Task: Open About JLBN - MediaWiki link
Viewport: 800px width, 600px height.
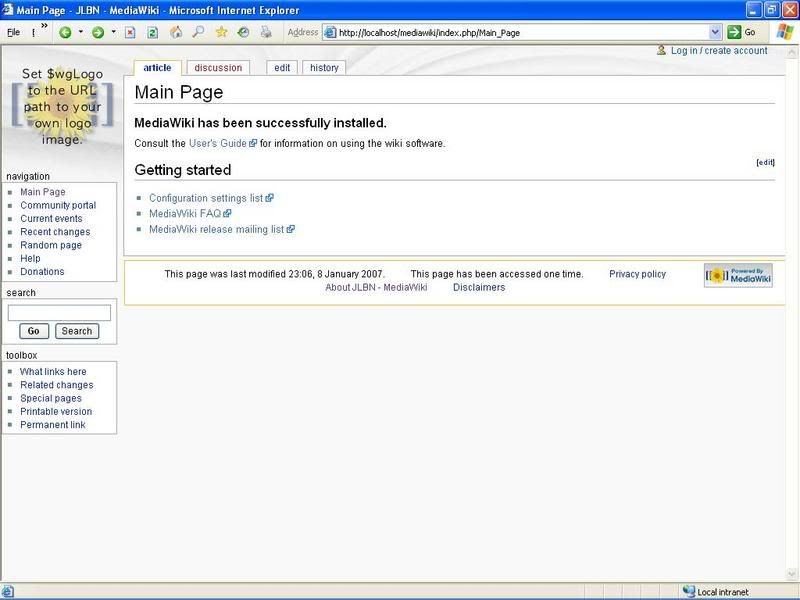Action: [x=376, y=287]
